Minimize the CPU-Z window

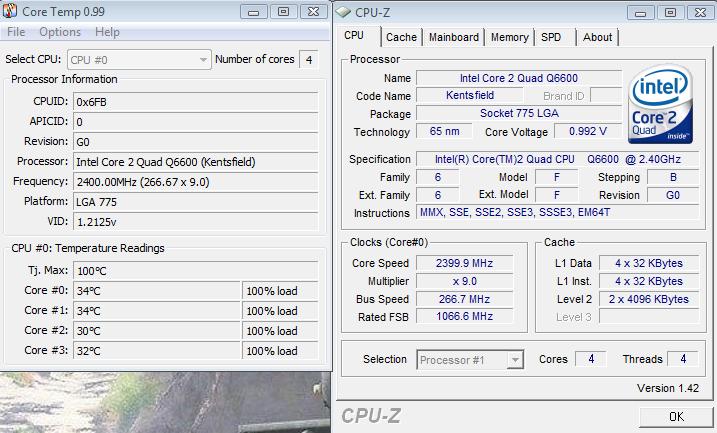coord(641,13)
